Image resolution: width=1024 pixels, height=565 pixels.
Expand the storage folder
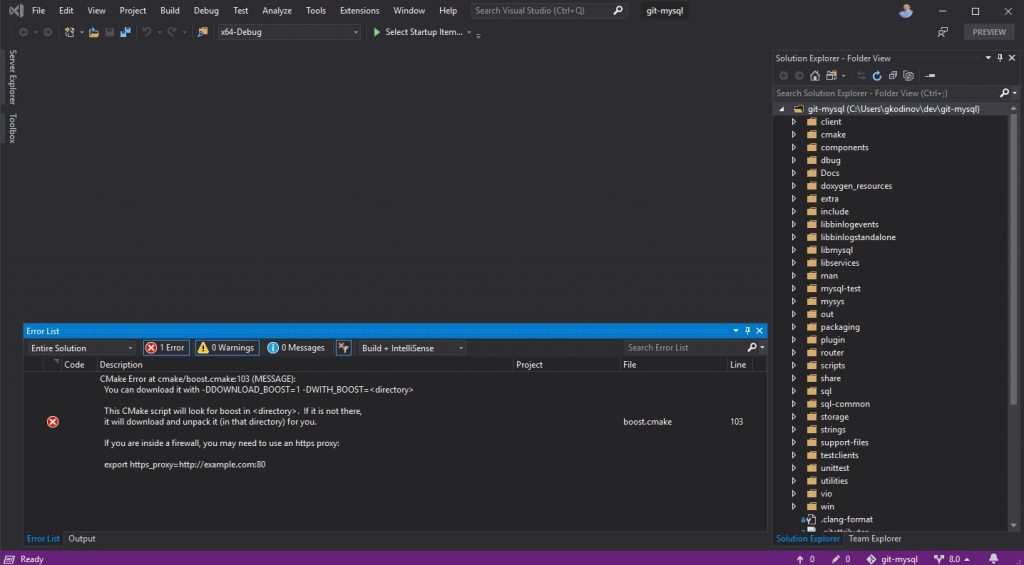point(793,417)
